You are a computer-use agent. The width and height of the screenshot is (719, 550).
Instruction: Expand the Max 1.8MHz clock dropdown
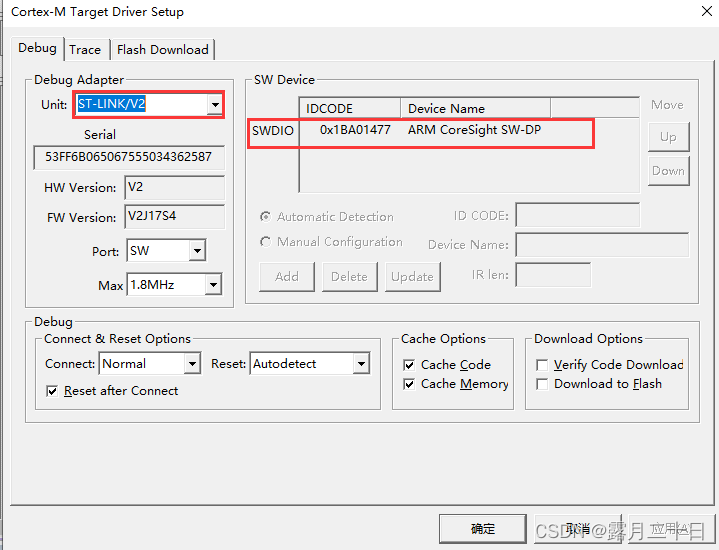[x=213, y=284]
